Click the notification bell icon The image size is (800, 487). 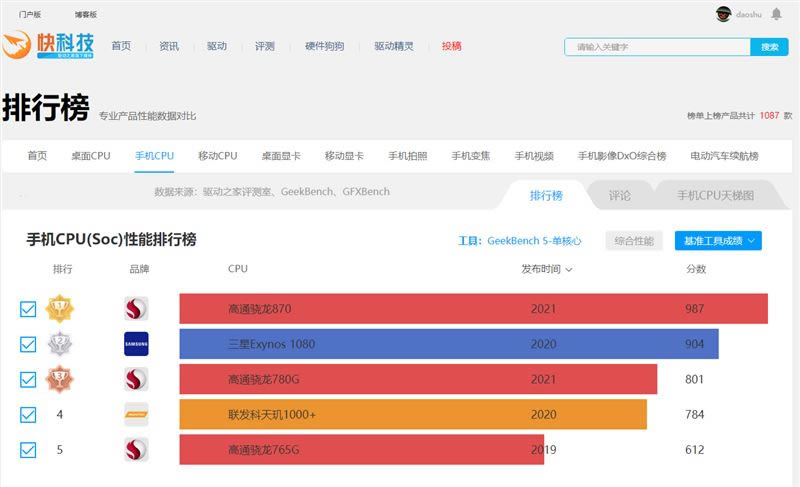pos(776,14)
